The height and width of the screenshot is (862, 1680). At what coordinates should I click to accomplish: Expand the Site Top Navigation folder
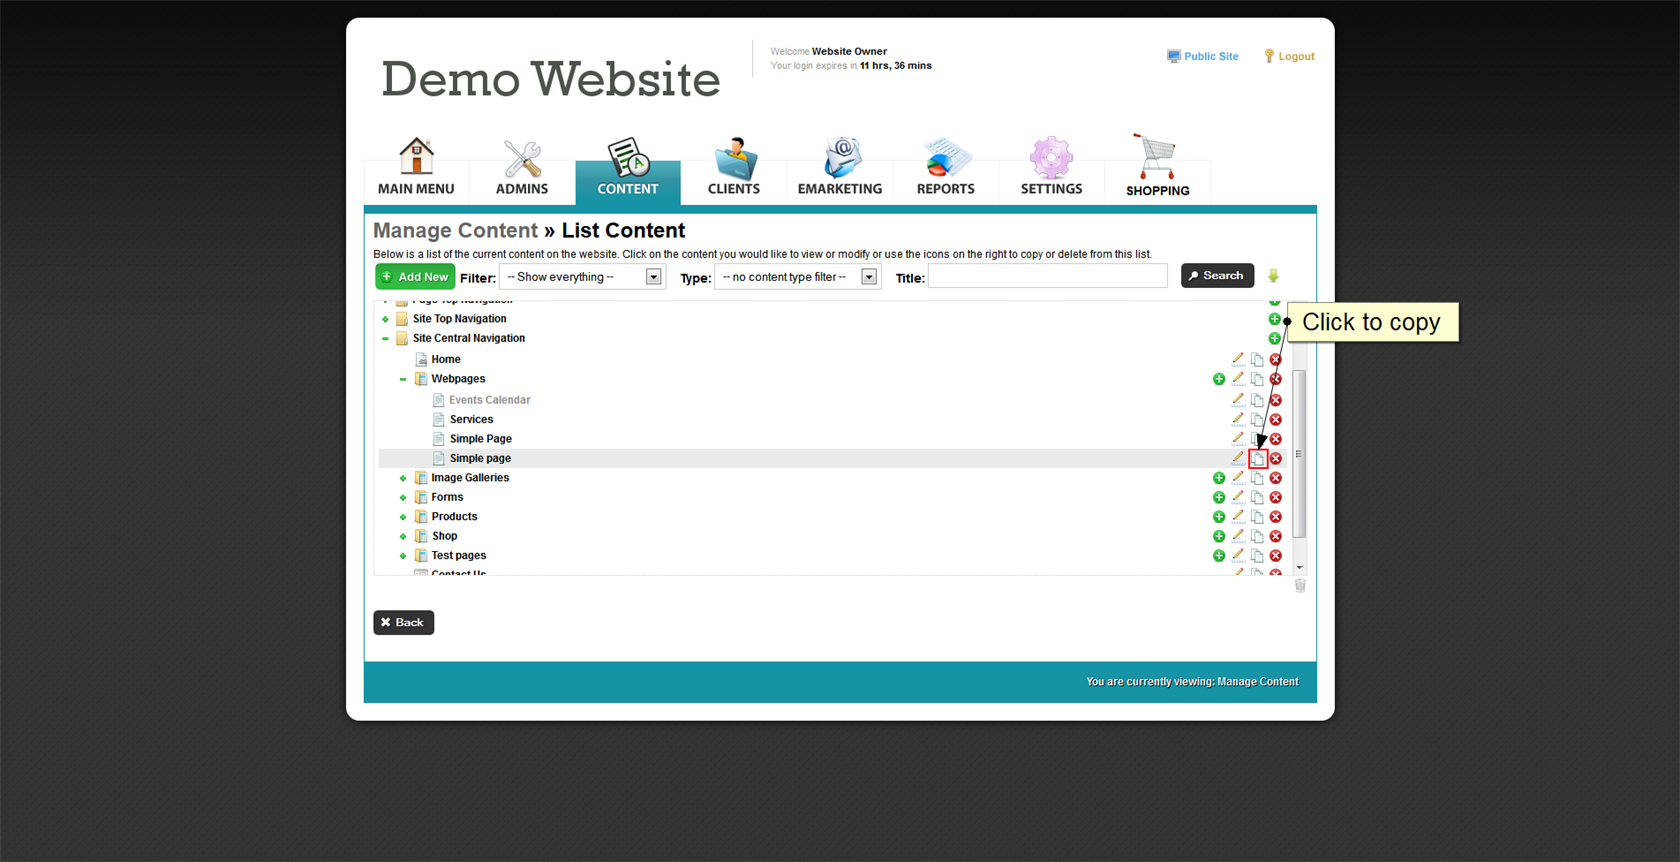click(385, 319)
